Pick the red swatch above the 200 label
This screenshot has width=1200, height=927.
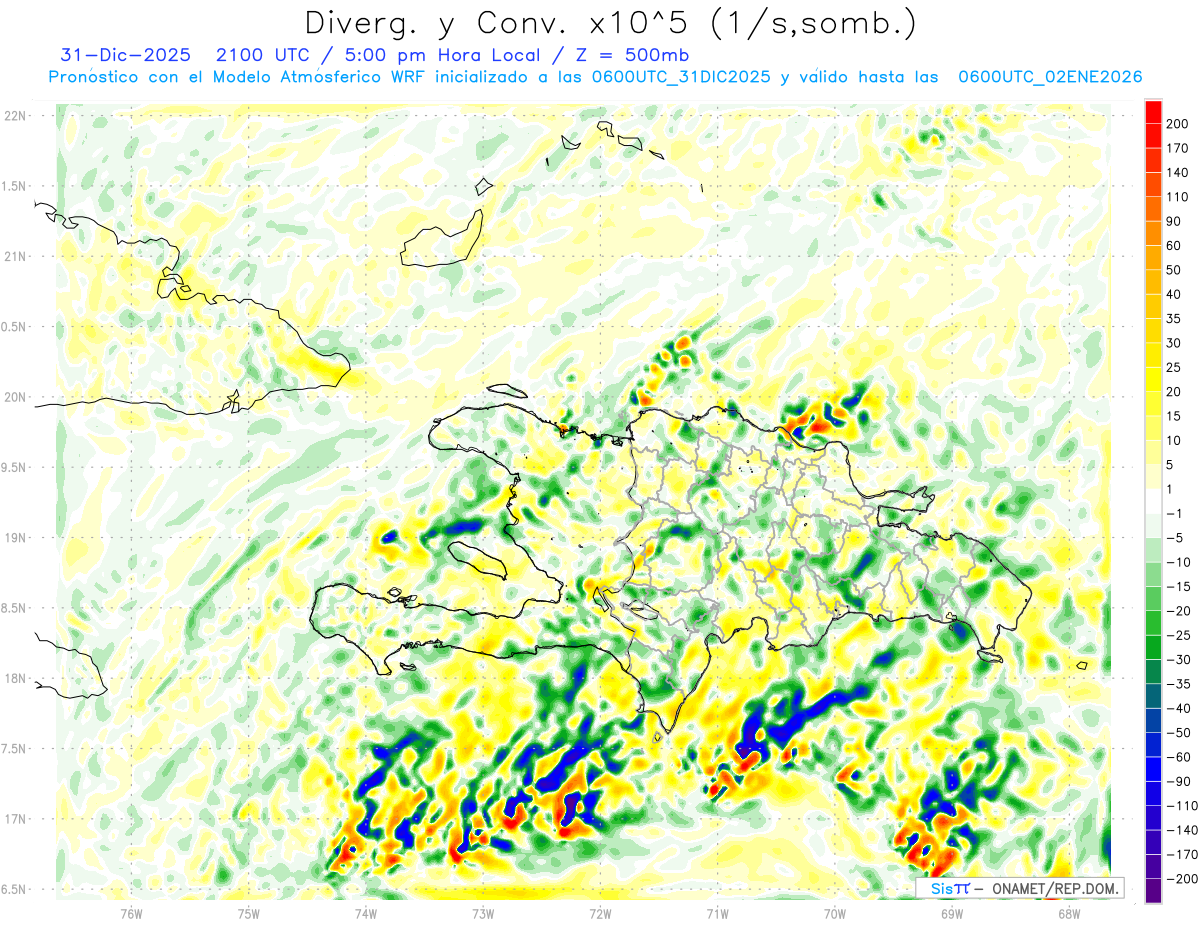[1153, 112]
